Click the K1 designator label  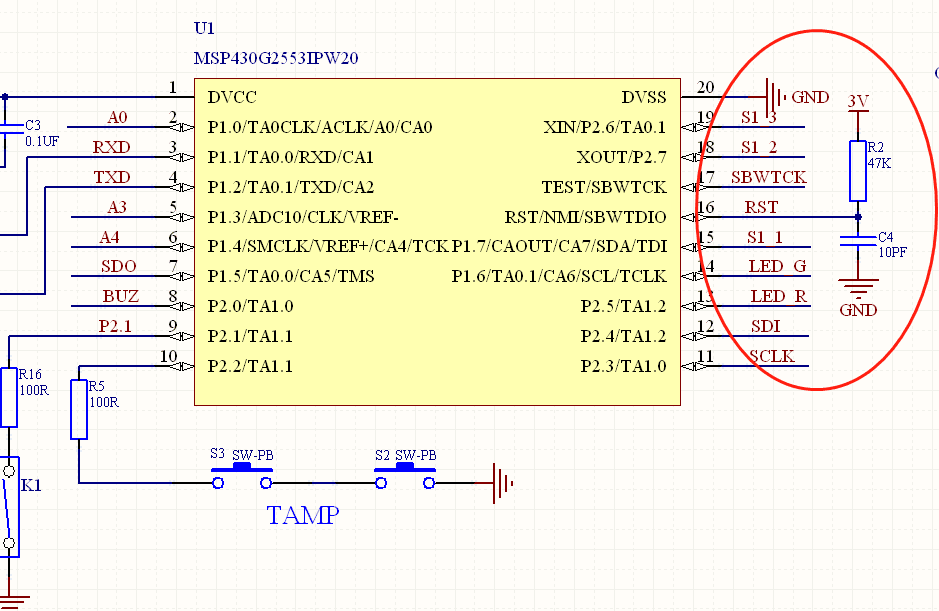(x=31, y=485)
